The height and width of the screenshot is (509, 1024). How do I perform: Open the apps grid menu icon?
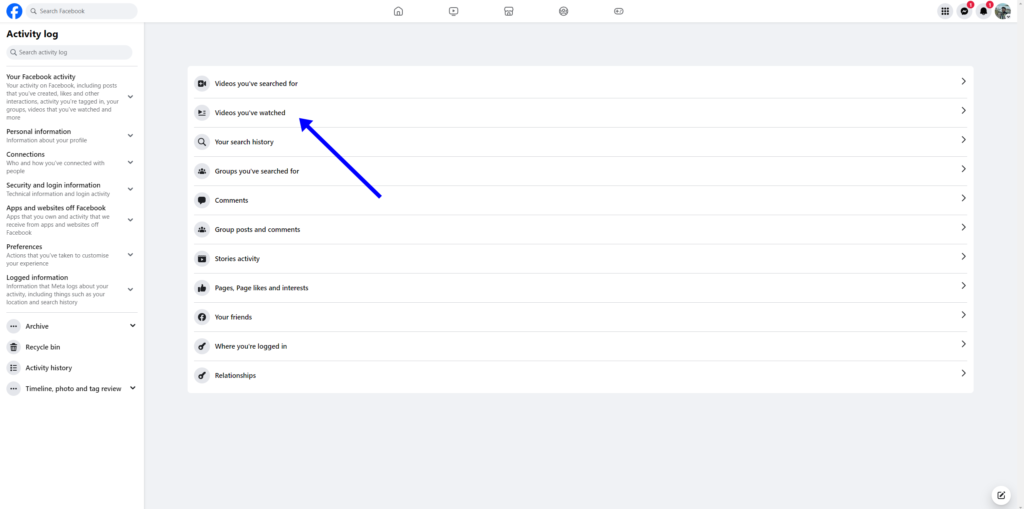pyautogui.click(x=945, y=11)
